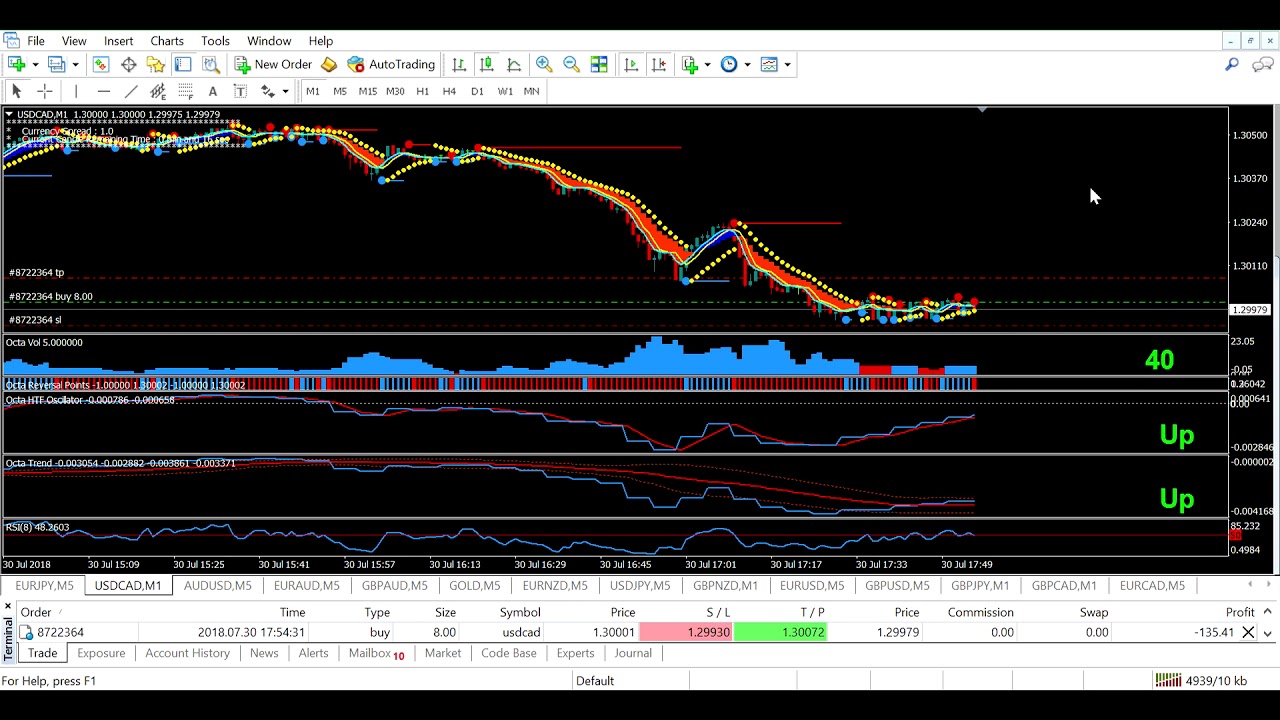Select the Fibonacci Retracement tool
The image size is (1280, 720).
coord(185,91)
